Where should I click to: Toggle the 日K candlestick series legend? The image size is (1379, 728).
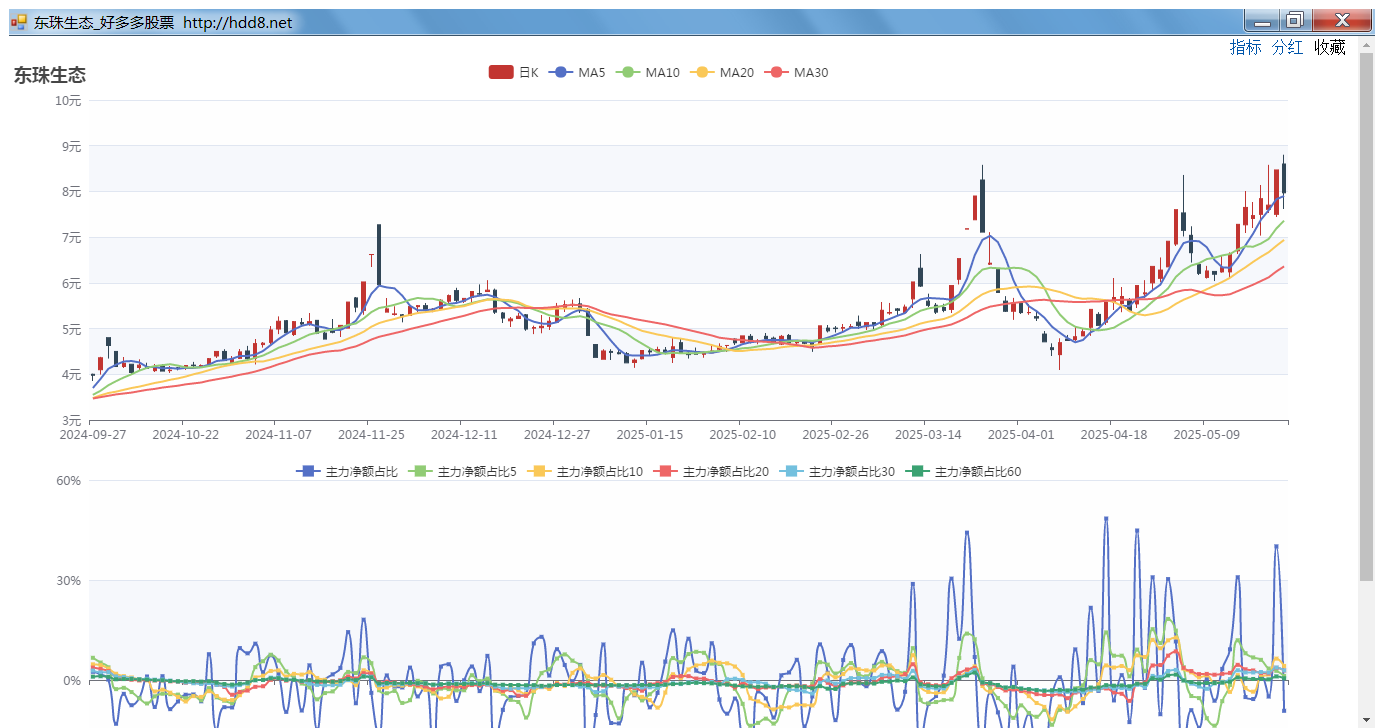[x=513, y=72]
